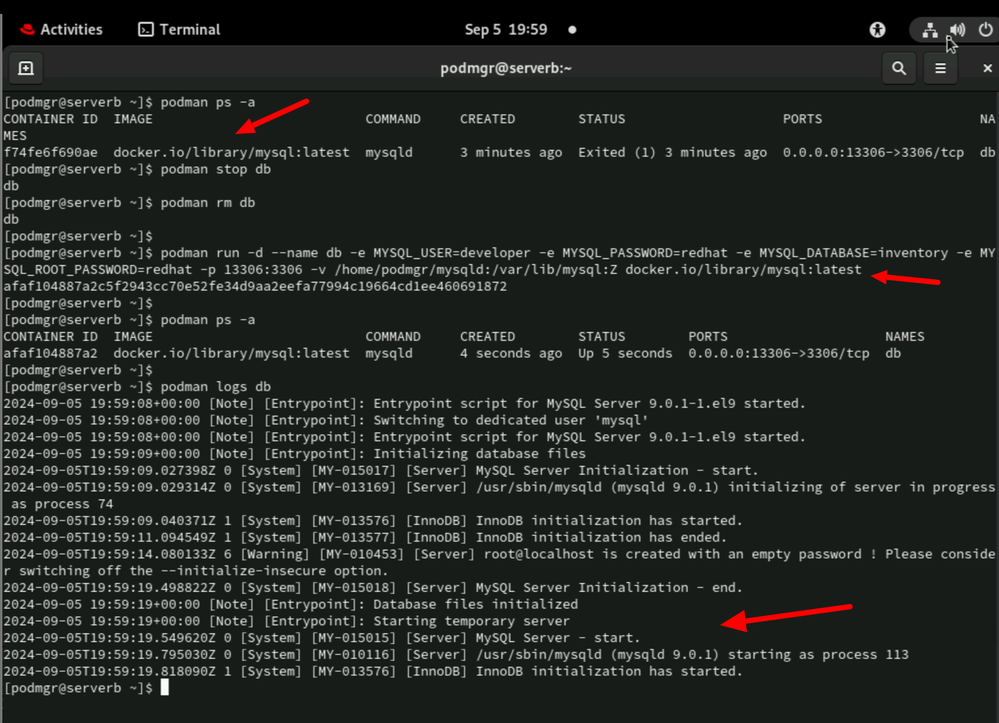This screenshot has height=723, width=999.
Task: Open the Activities overview
Action: tap(71, 30)
